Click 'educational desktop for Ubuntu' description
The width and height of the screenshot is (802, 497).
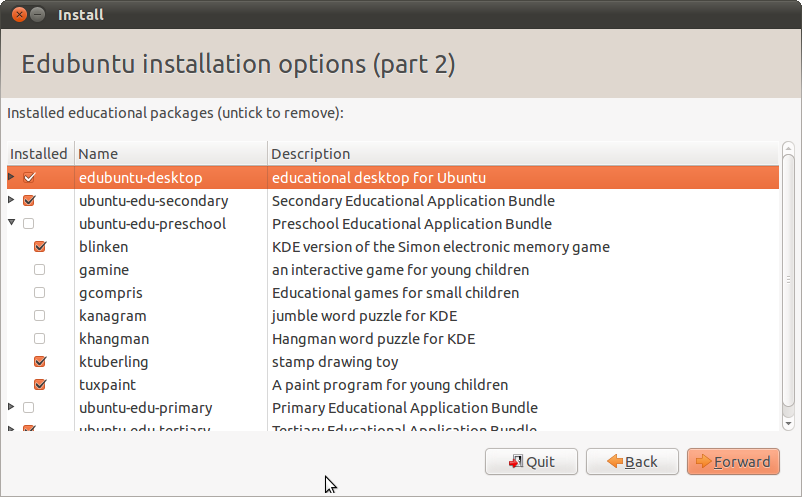click(x=379, y=178)
